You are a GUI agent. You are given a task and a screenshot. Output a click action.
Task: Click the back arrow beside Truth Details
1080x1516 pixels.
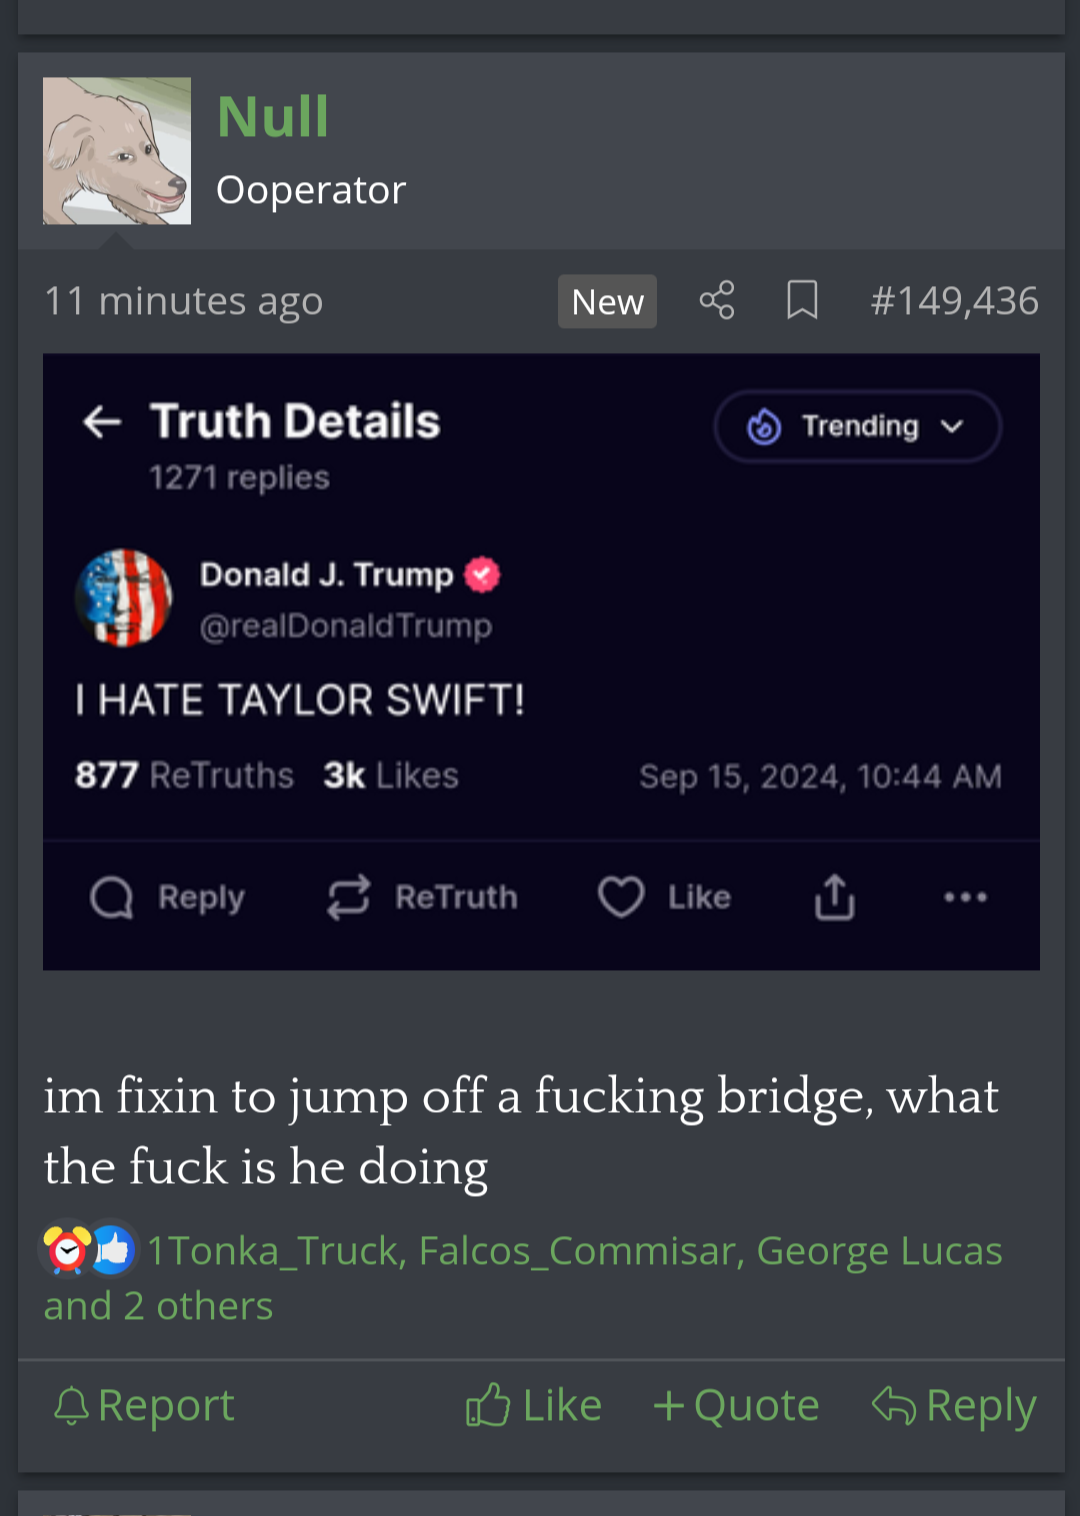[102, 422]
